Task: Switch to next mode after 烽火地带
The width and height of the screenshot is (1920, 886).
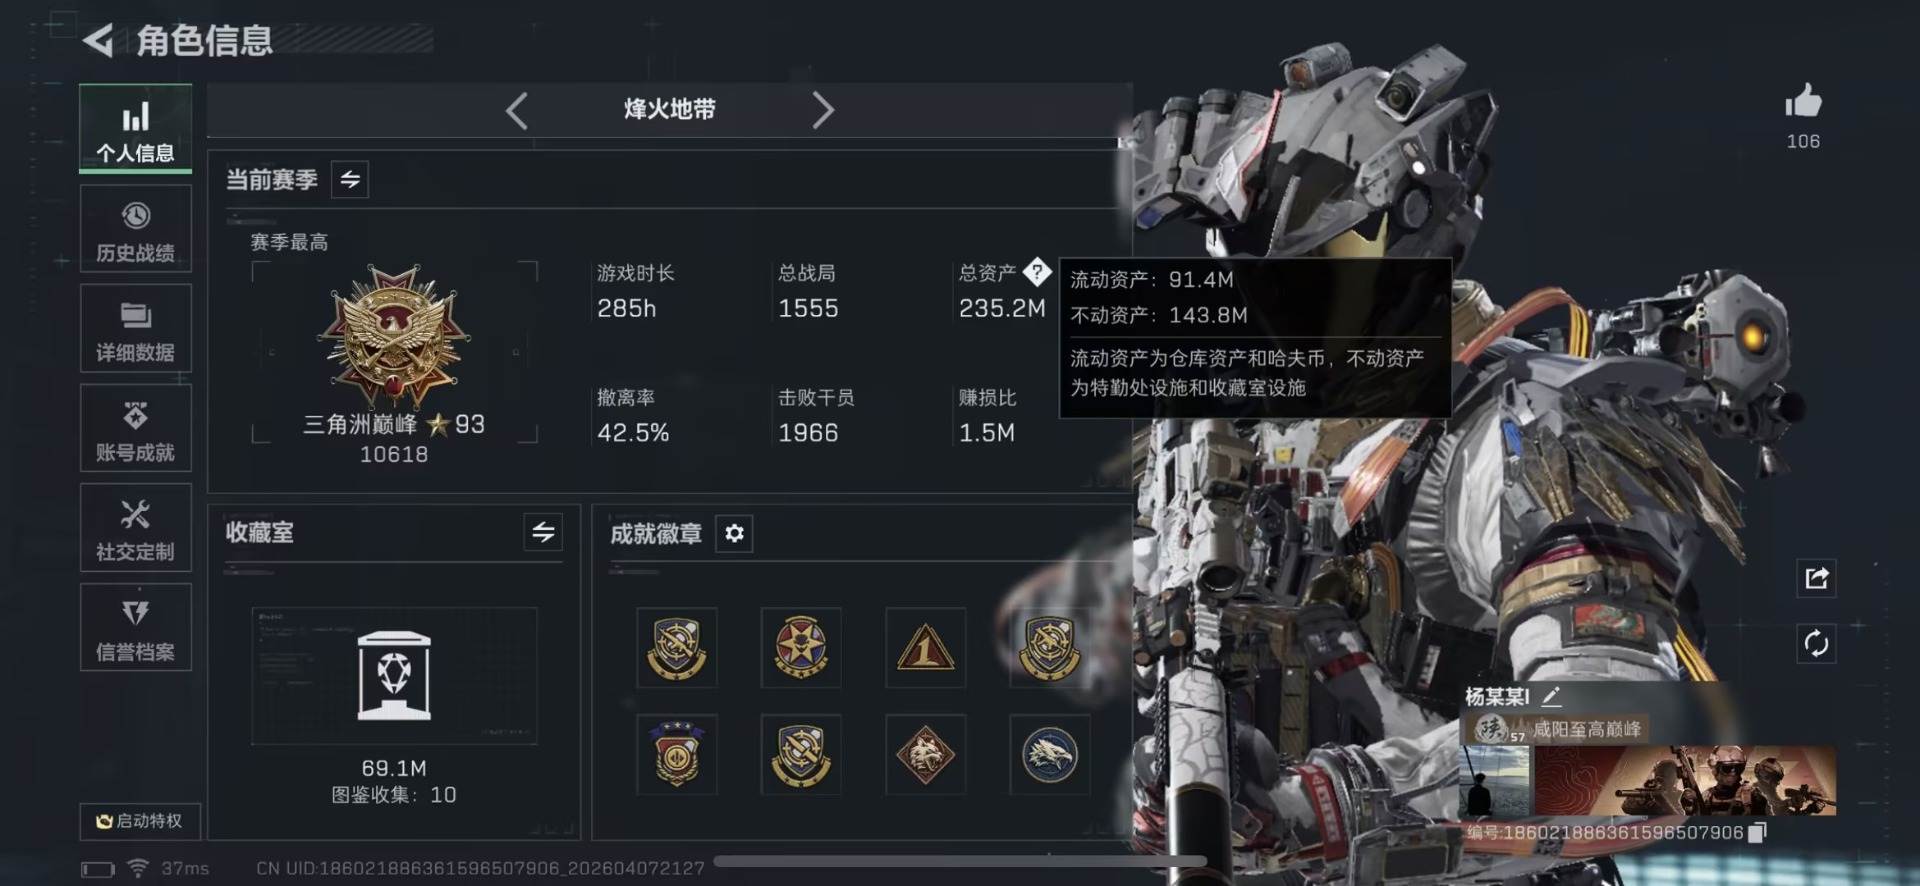Action: tap(822, 110)
